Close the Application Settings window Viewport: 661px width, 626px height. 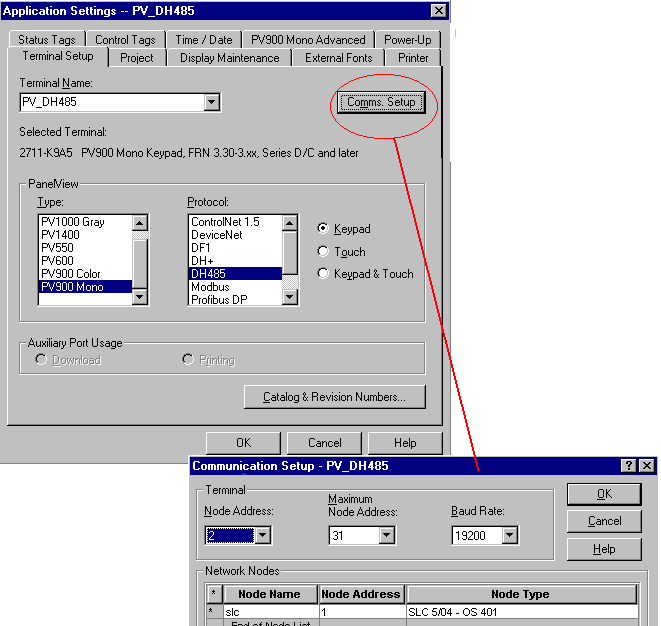coord(438,10)
